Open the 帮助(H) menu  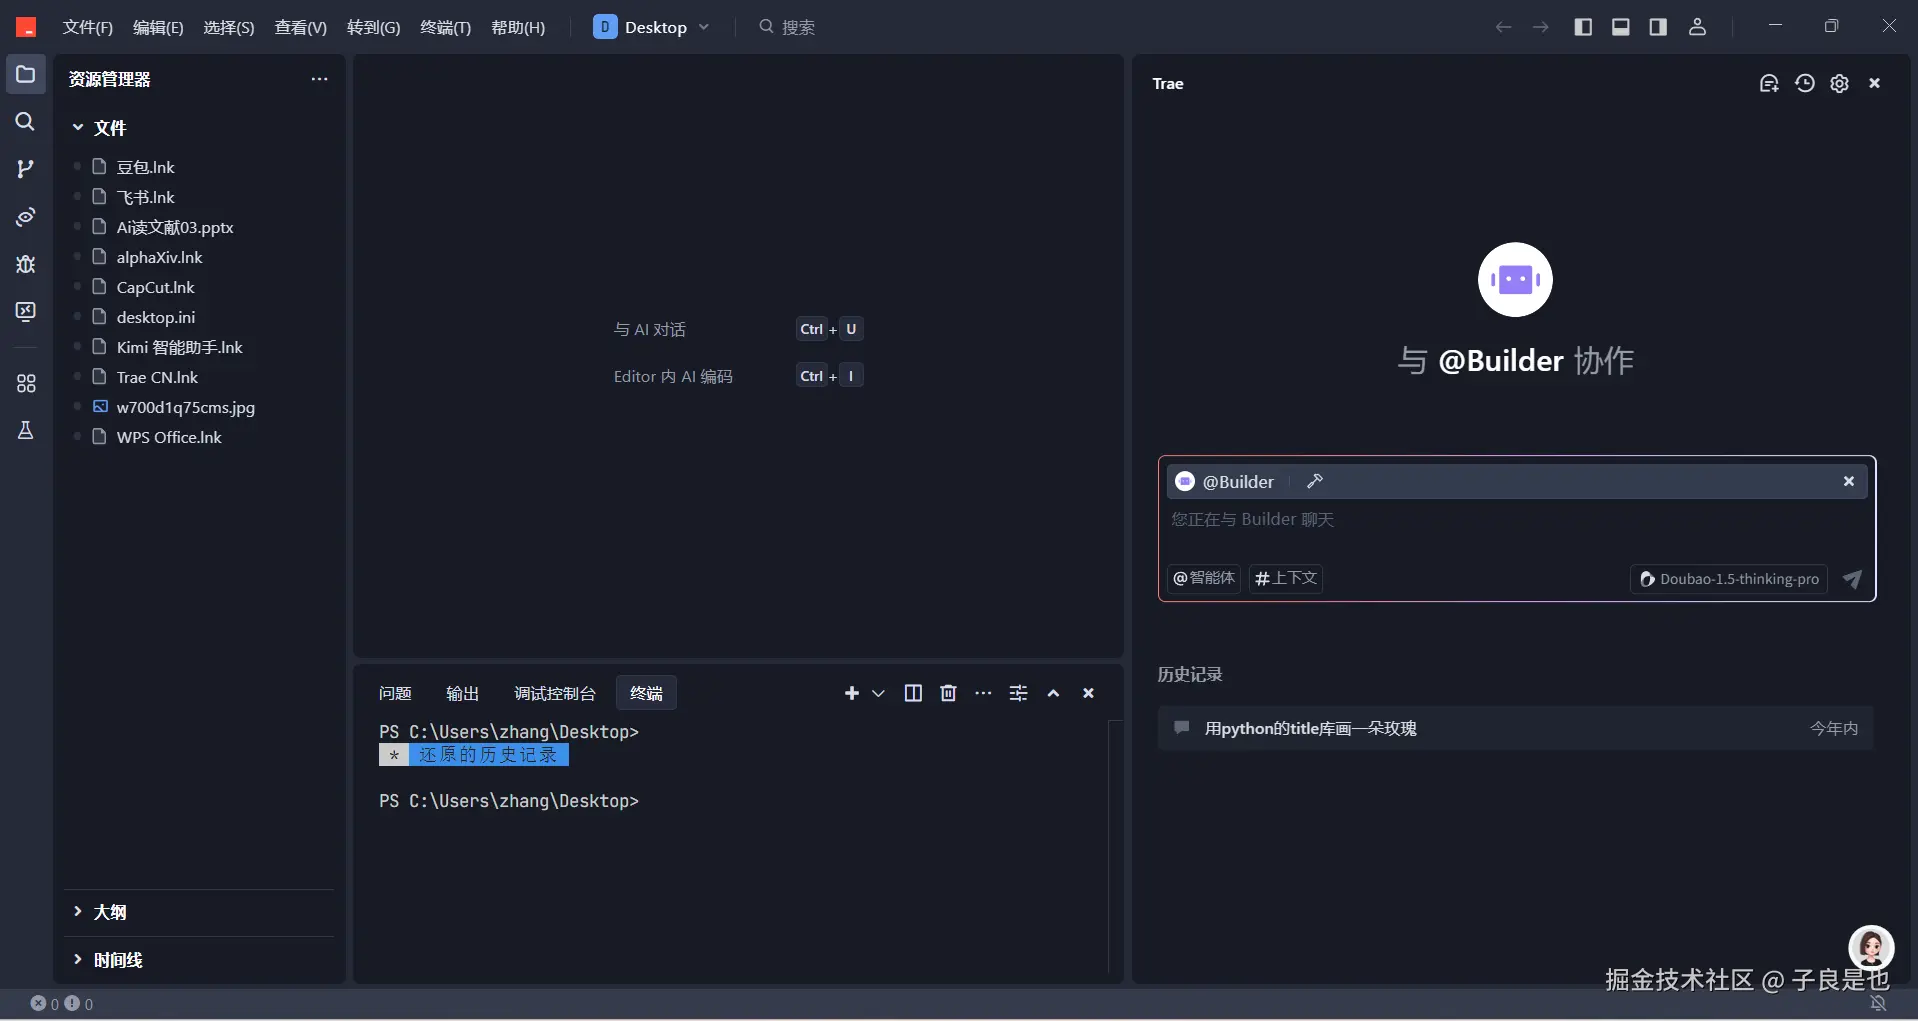pyautogui.click(x=518, y=27)
